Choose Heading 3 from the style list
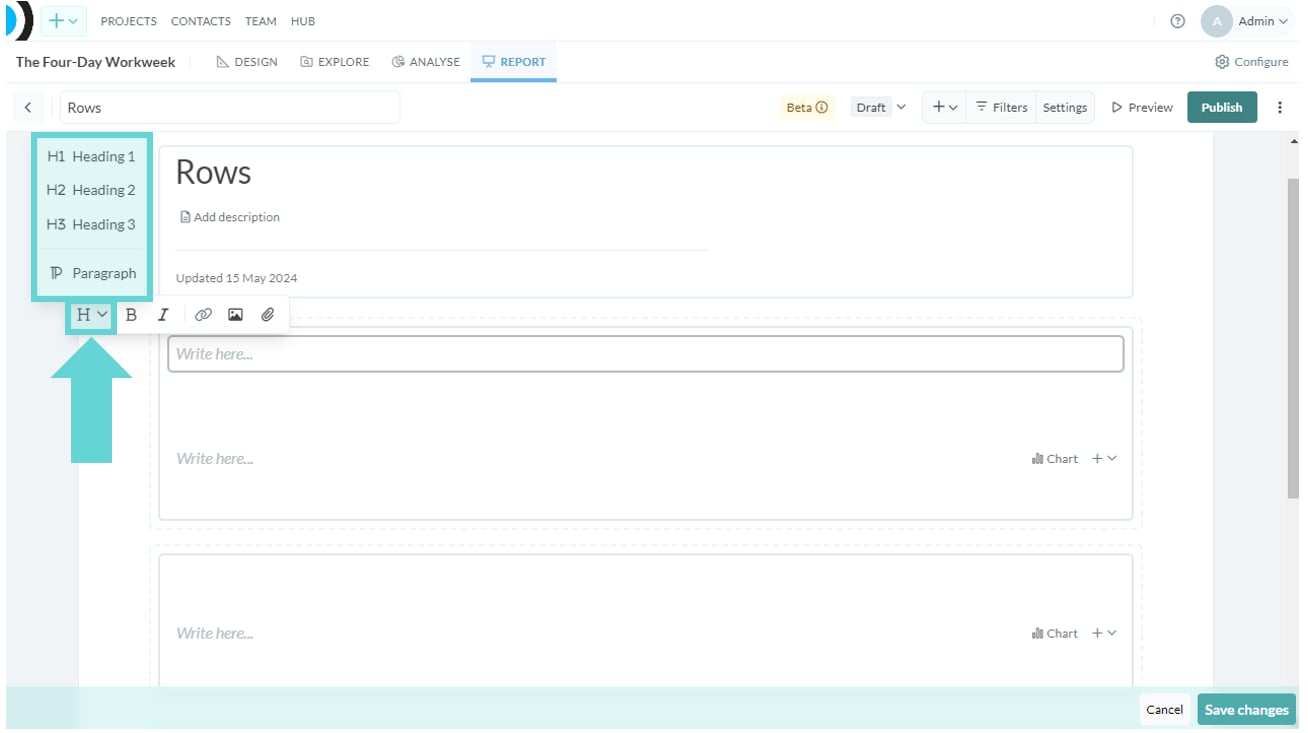This screenshot has height=733, width=1308. pyautogui.click(x=91, y=224)
